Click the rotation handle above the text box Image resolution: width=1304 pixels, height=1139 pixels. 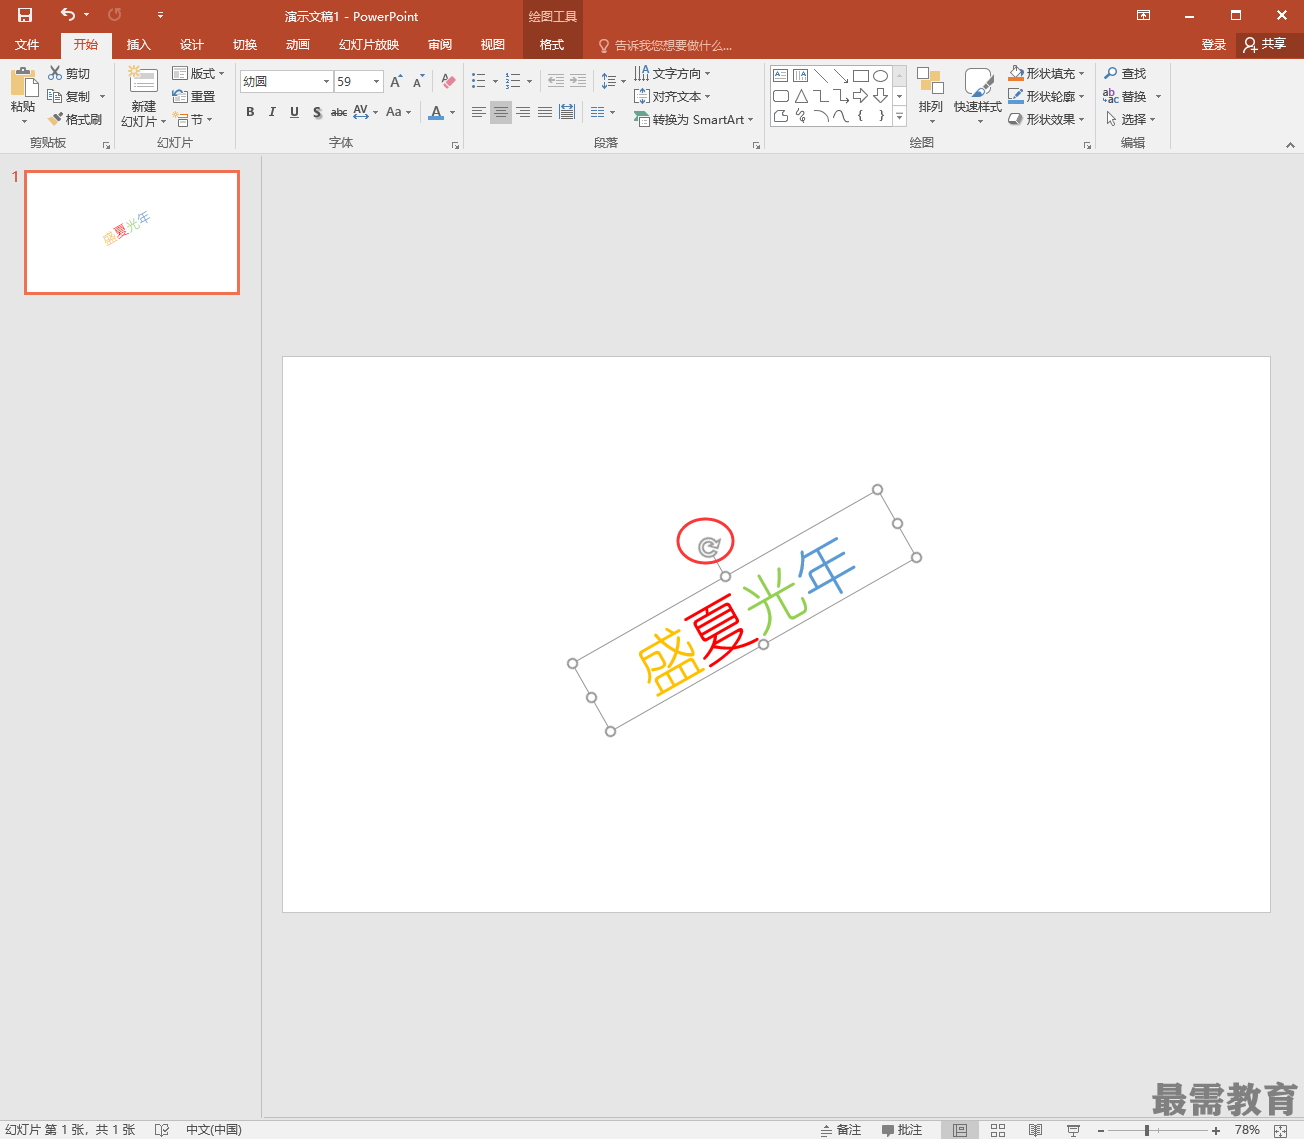click(x=709, y=546)
